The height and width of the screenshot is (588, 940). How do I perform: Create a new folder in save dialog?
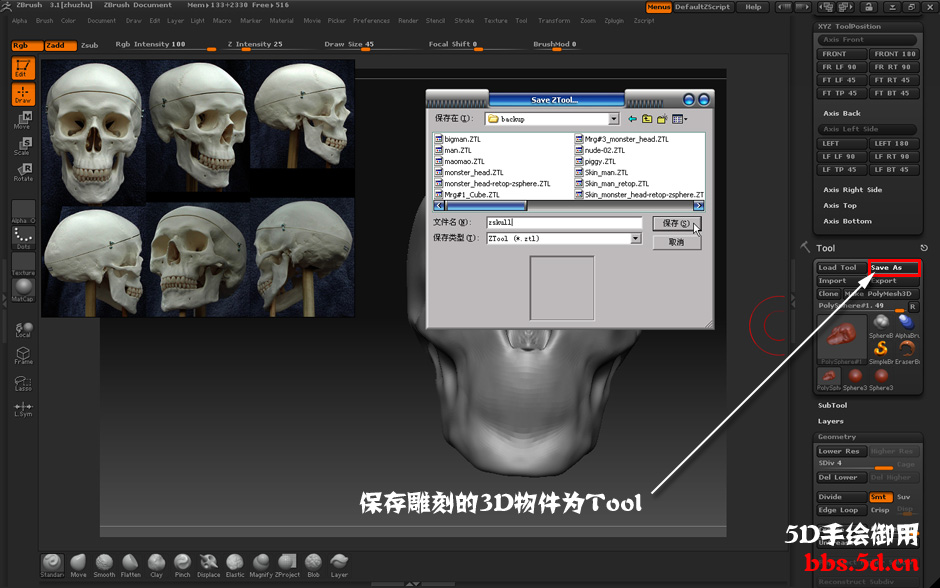pyautogui.click(x=662, y=119)
